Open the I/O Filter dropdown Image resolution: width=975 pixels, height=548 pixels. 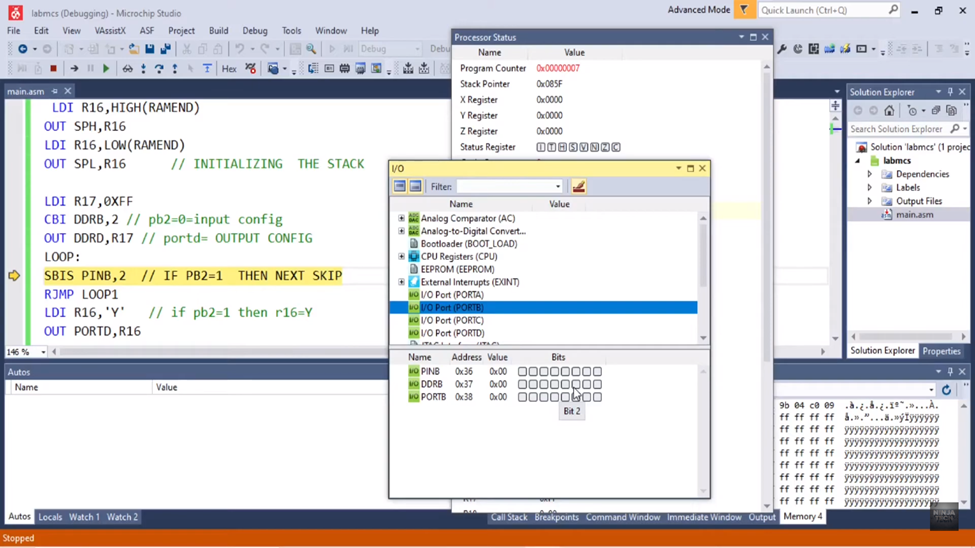pos(558,187)
